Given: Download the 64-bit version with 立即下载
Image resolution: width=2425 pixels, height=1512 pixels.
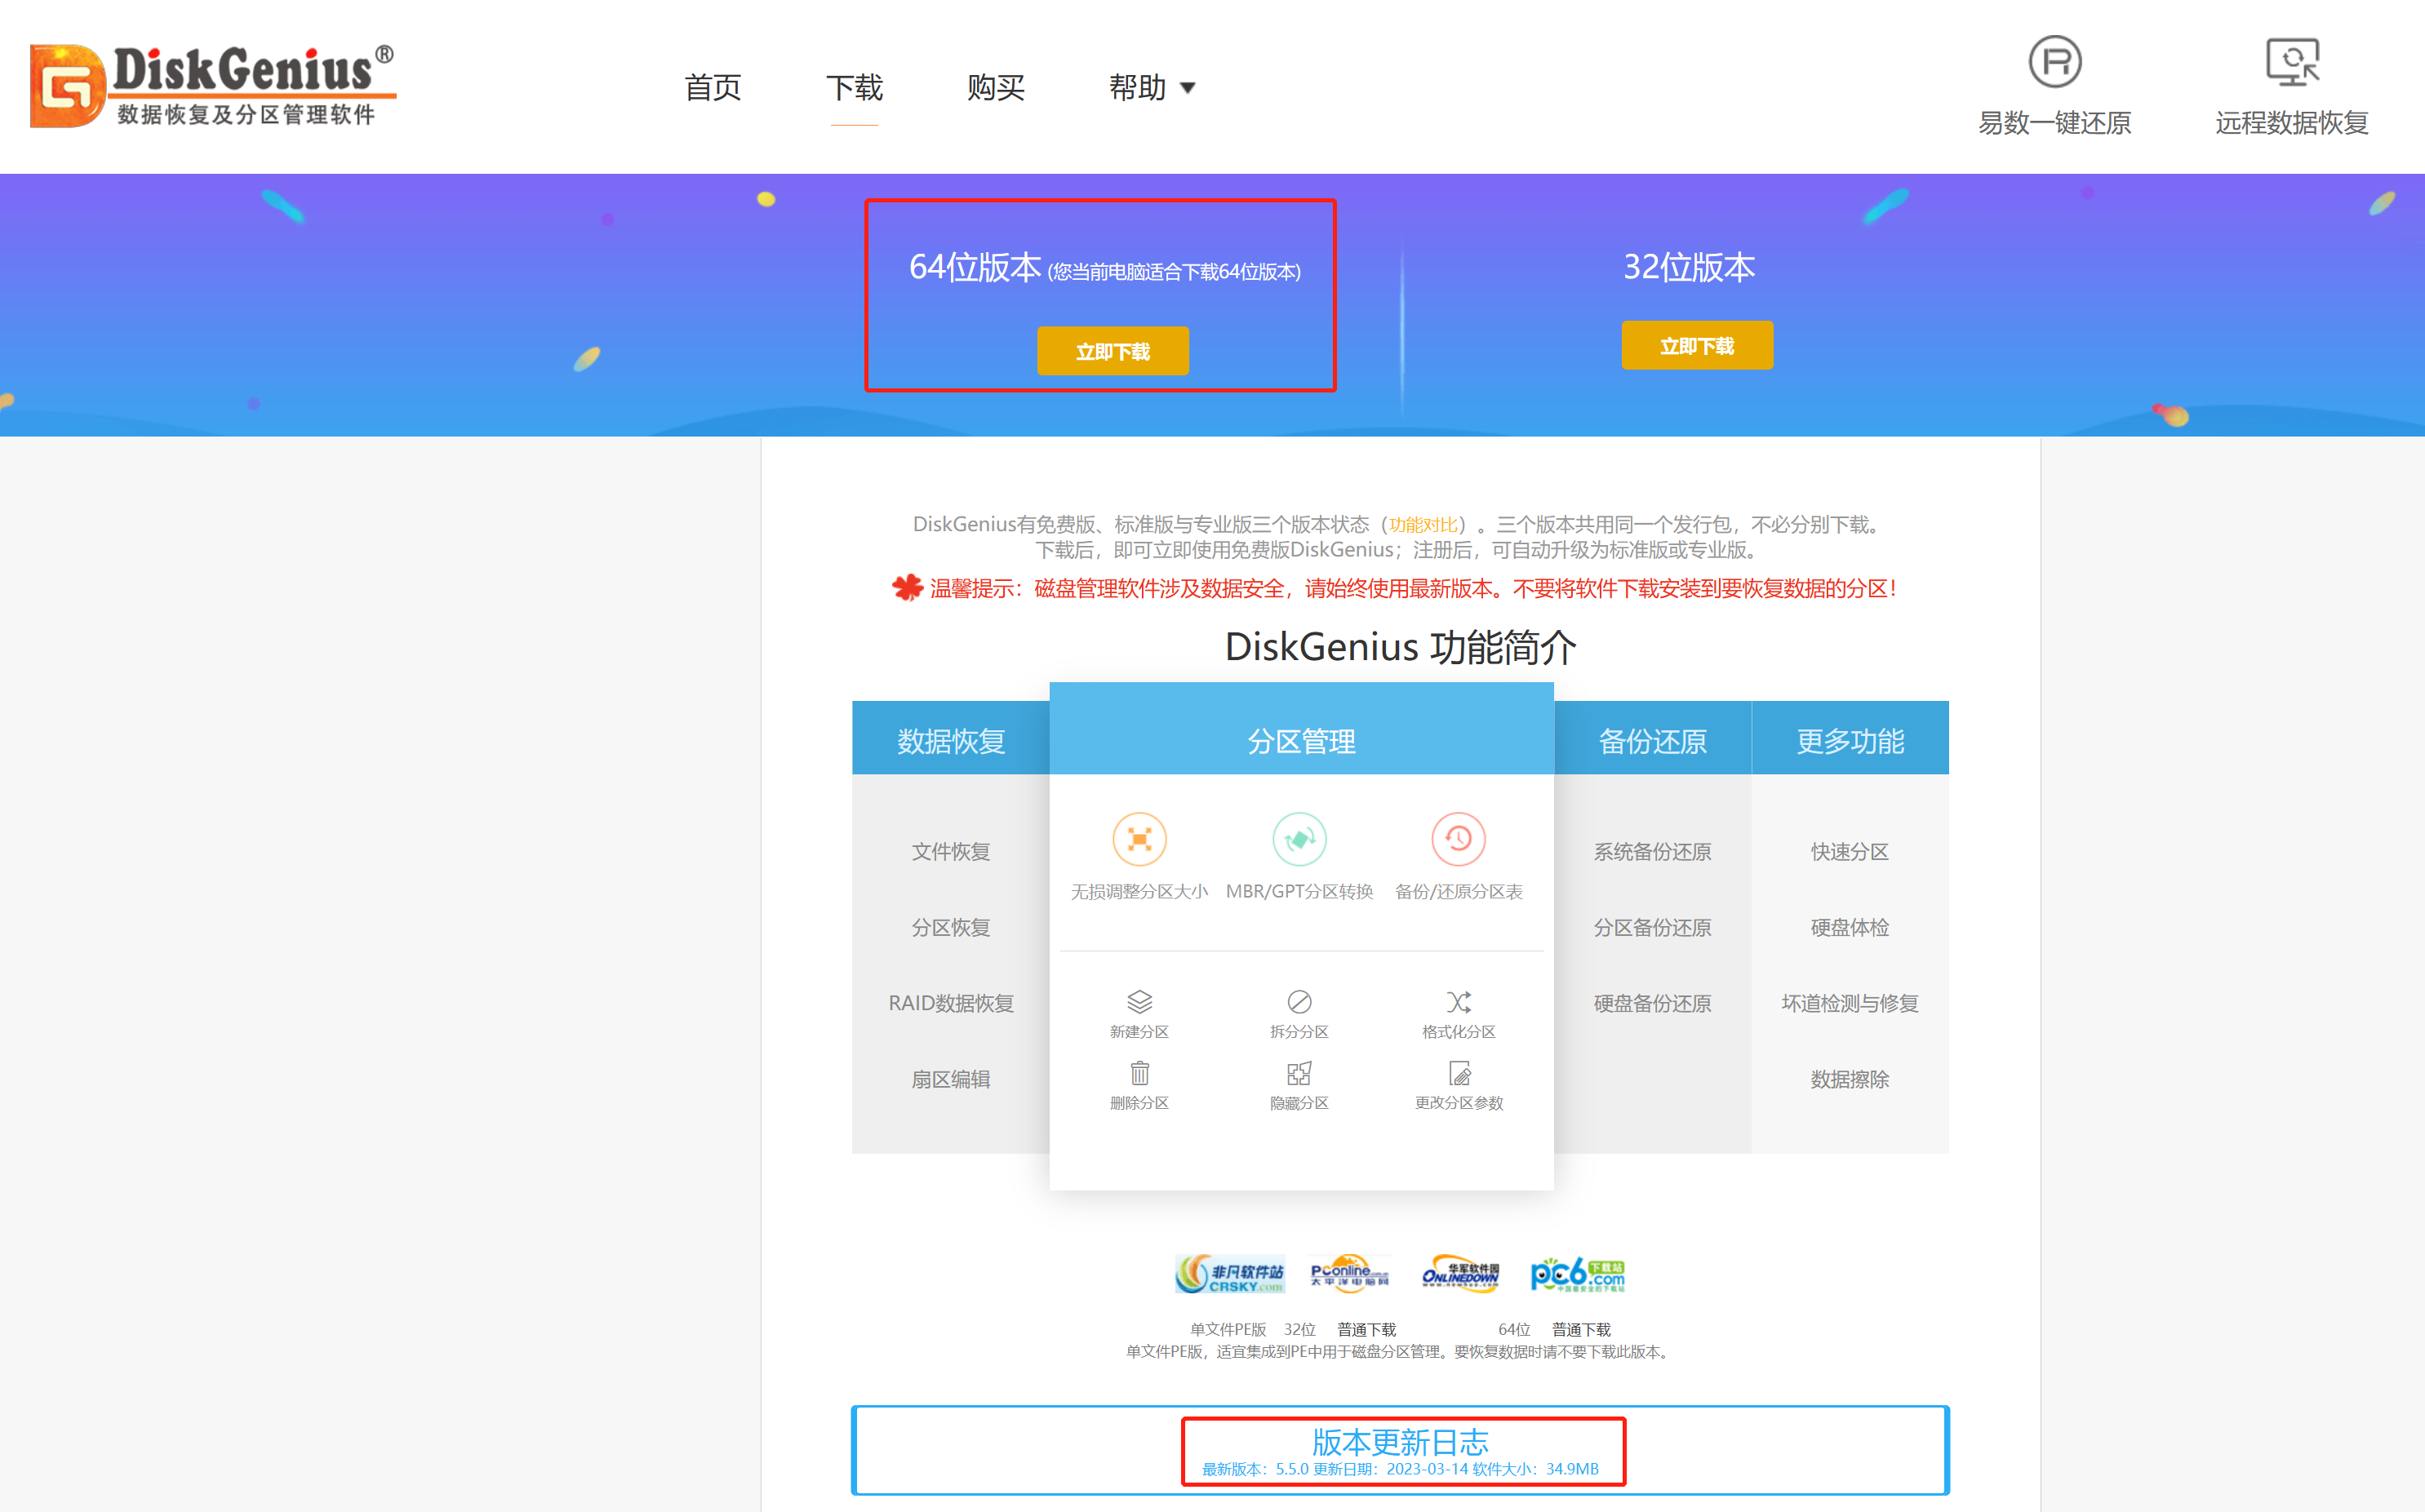Looking at the screenshot, I should click(1112, 352).
